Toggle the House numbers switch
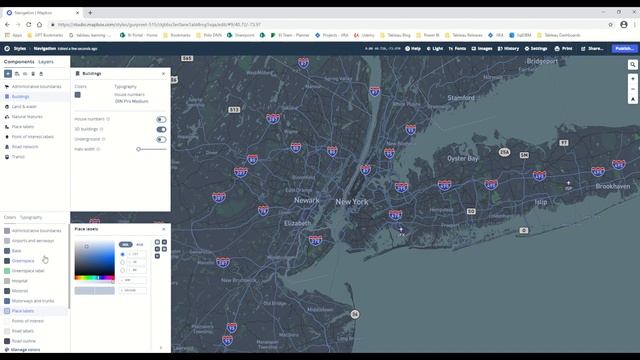 click(161, 119)
